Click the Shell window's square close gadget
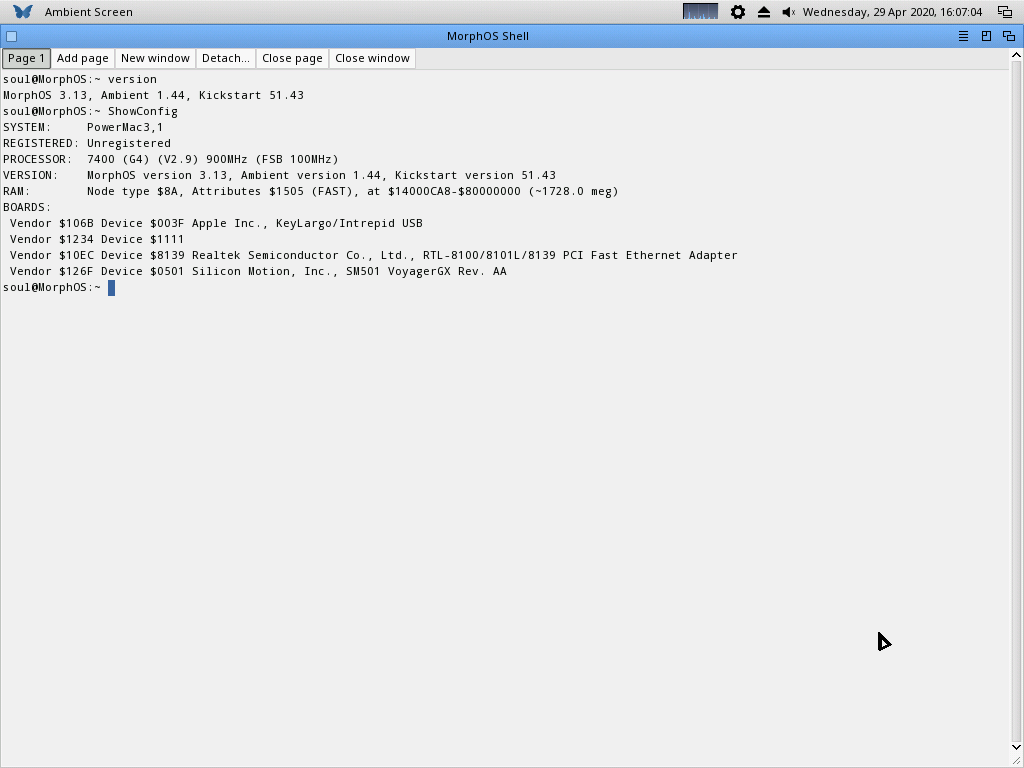Image resolution: width=1024 pixels, height=768 pixels. tap(12, 37)
